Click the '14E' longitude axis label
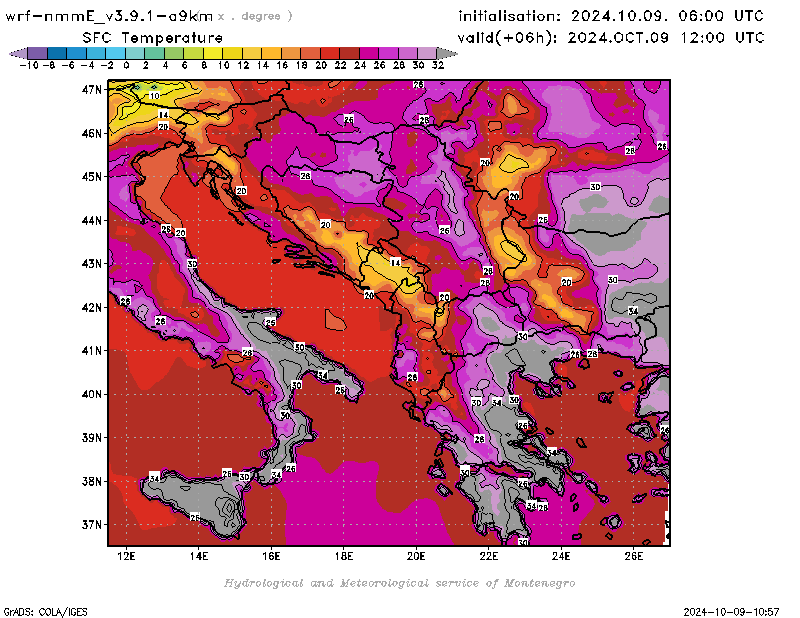 198,556
